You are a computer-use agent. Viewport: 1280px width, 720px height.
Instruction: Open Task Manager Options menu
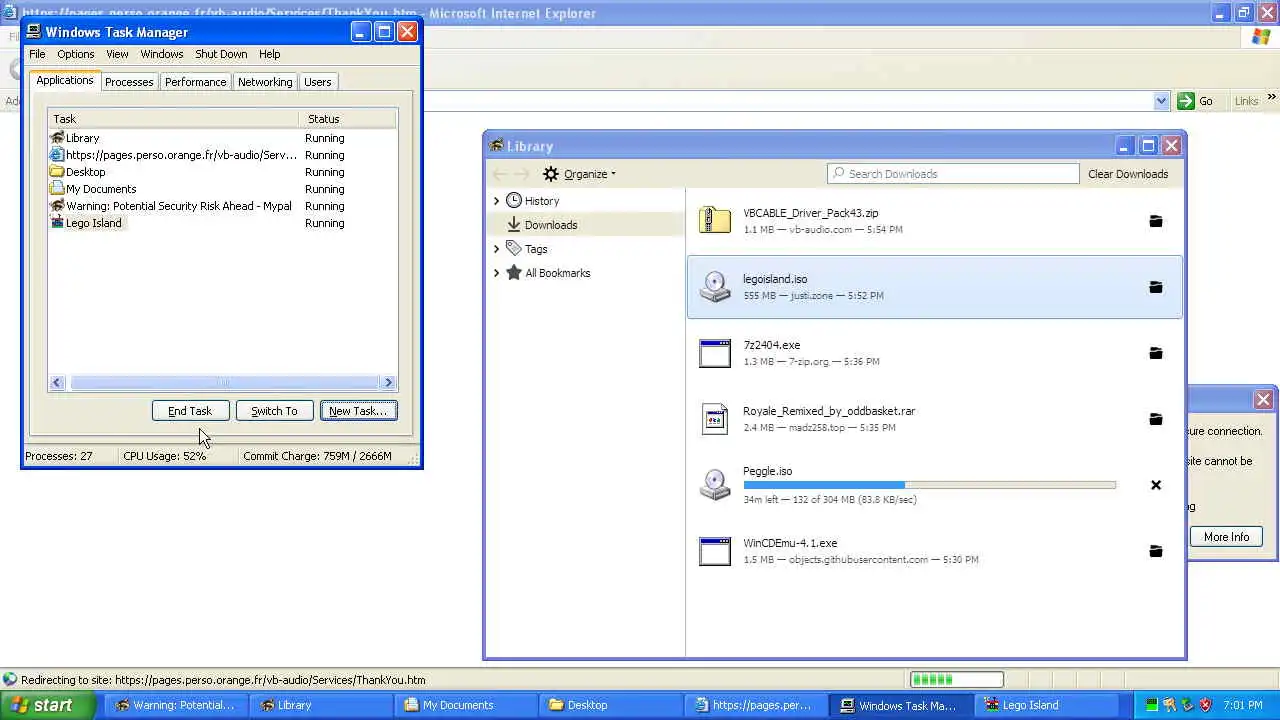(75, 54)
